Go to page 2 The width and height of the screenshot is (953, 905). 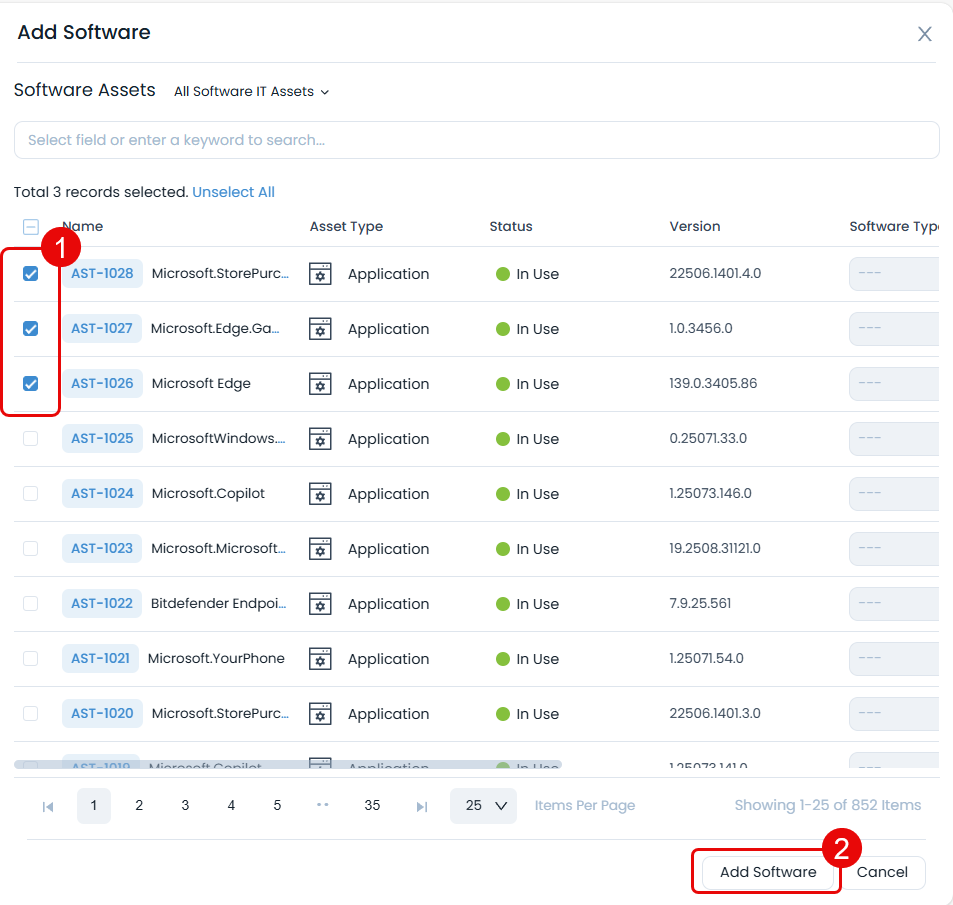(x=139, y=806)
